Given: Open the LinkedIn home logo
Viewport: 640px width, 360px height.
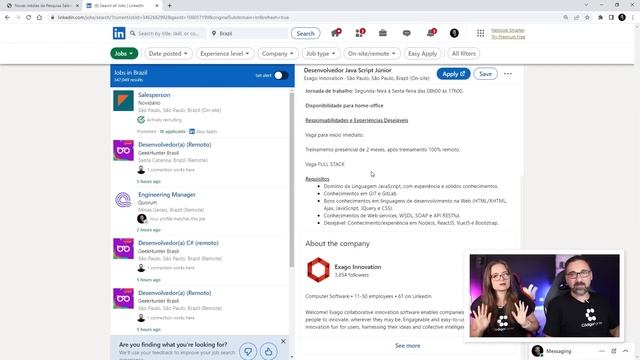Looking at the screenshot, I should click(119, 33).
